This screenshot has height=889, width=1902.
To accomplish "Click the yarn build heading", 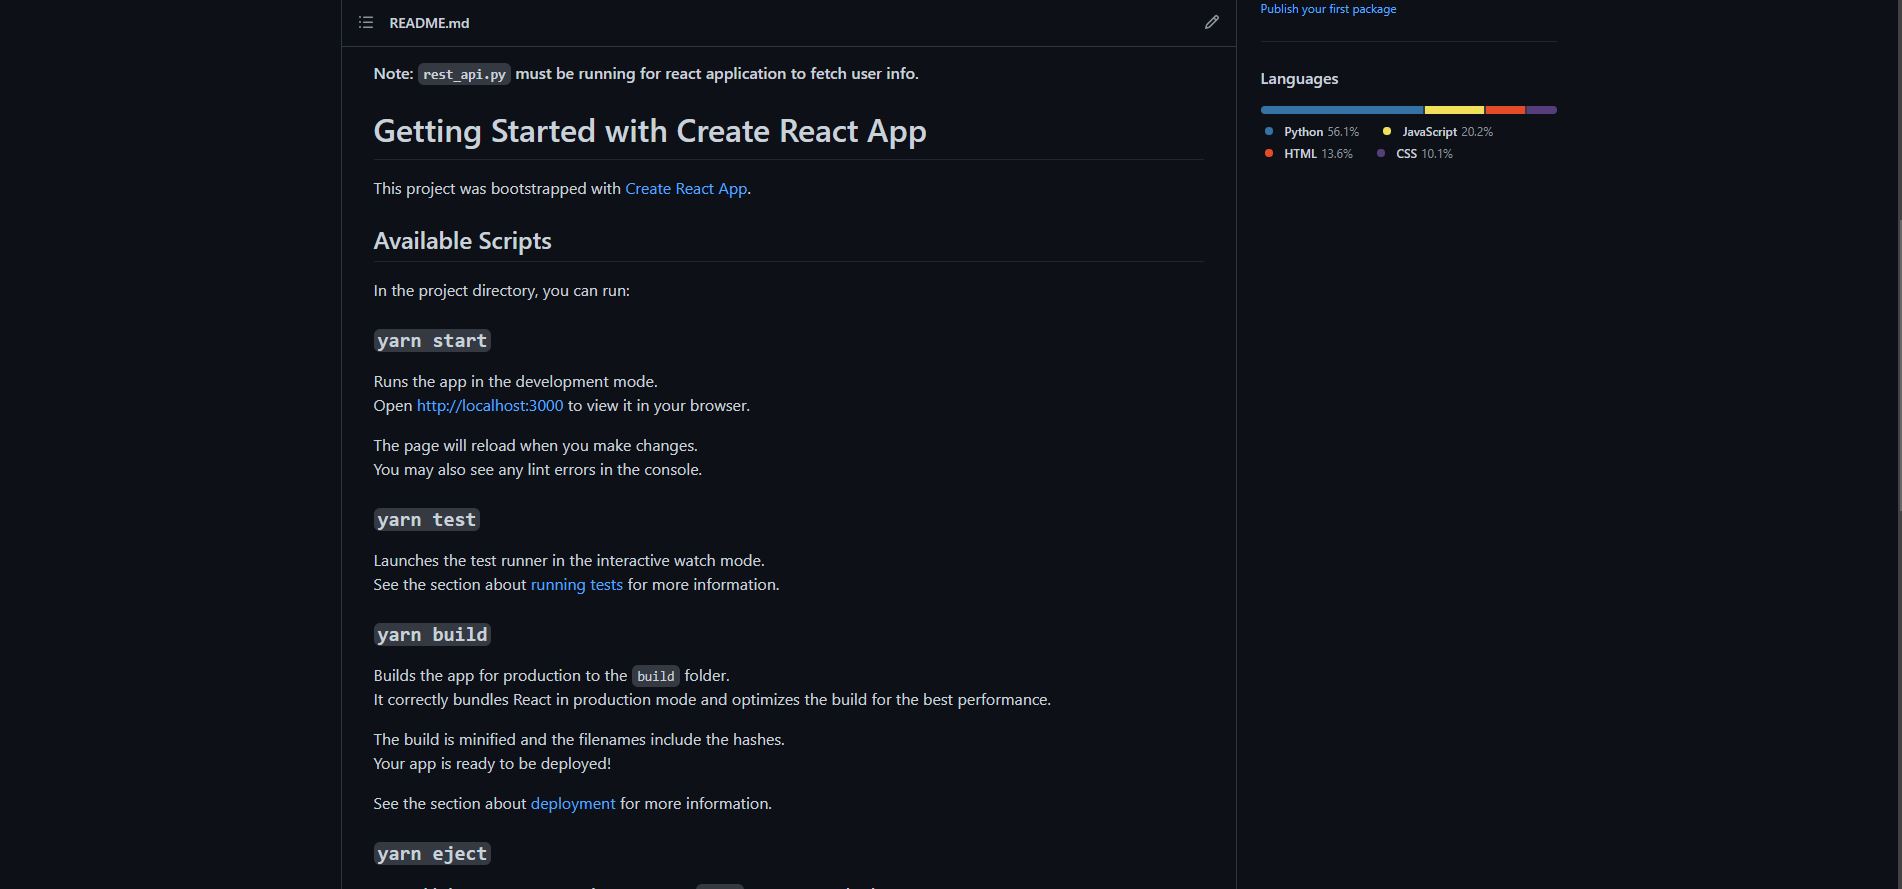I will point(432,635).
